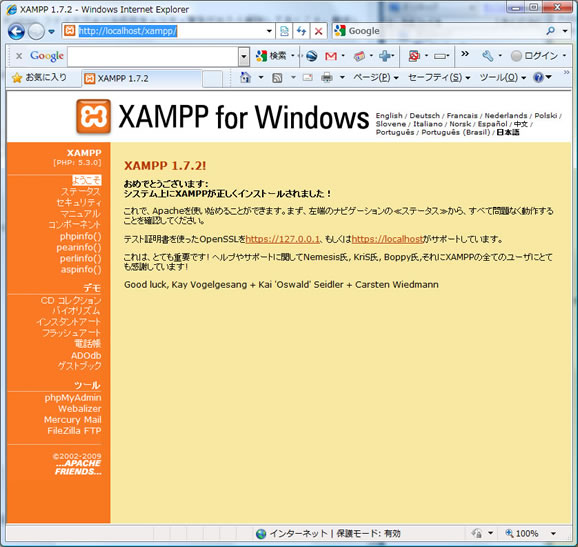Screen dimensions: 578x547
Task: Click the orange XAMPP logo
Action: pyautogui.click(x=93, y=116)
